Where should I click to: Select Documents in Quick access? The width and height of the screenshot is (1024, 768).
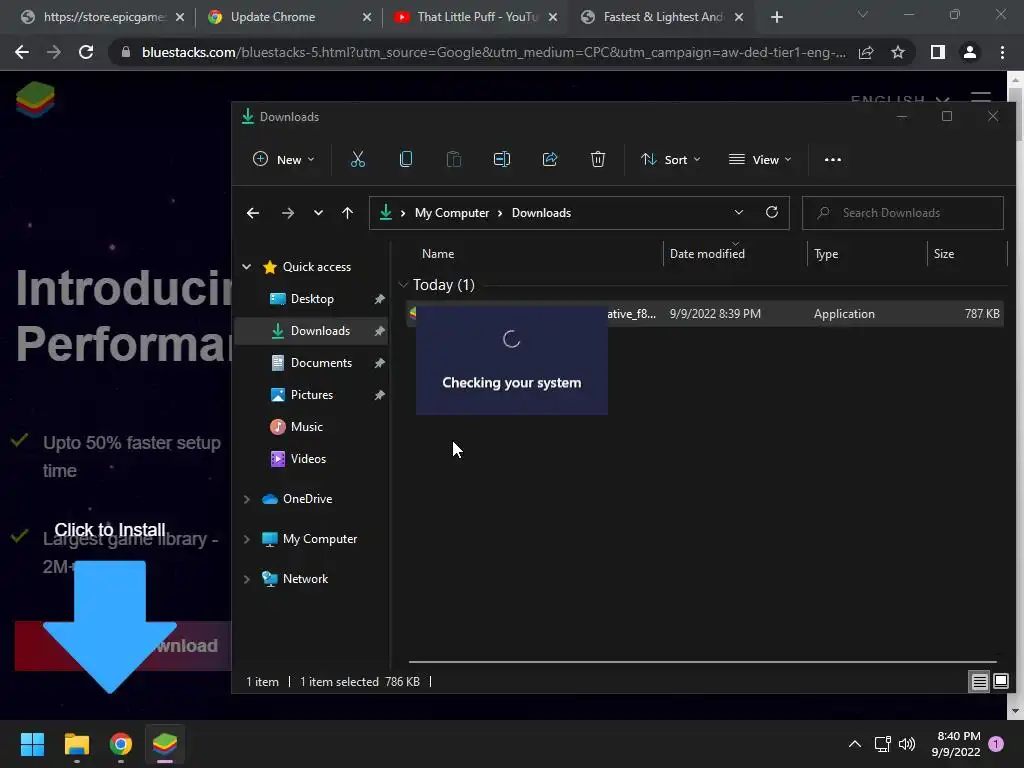coord(311,362)
